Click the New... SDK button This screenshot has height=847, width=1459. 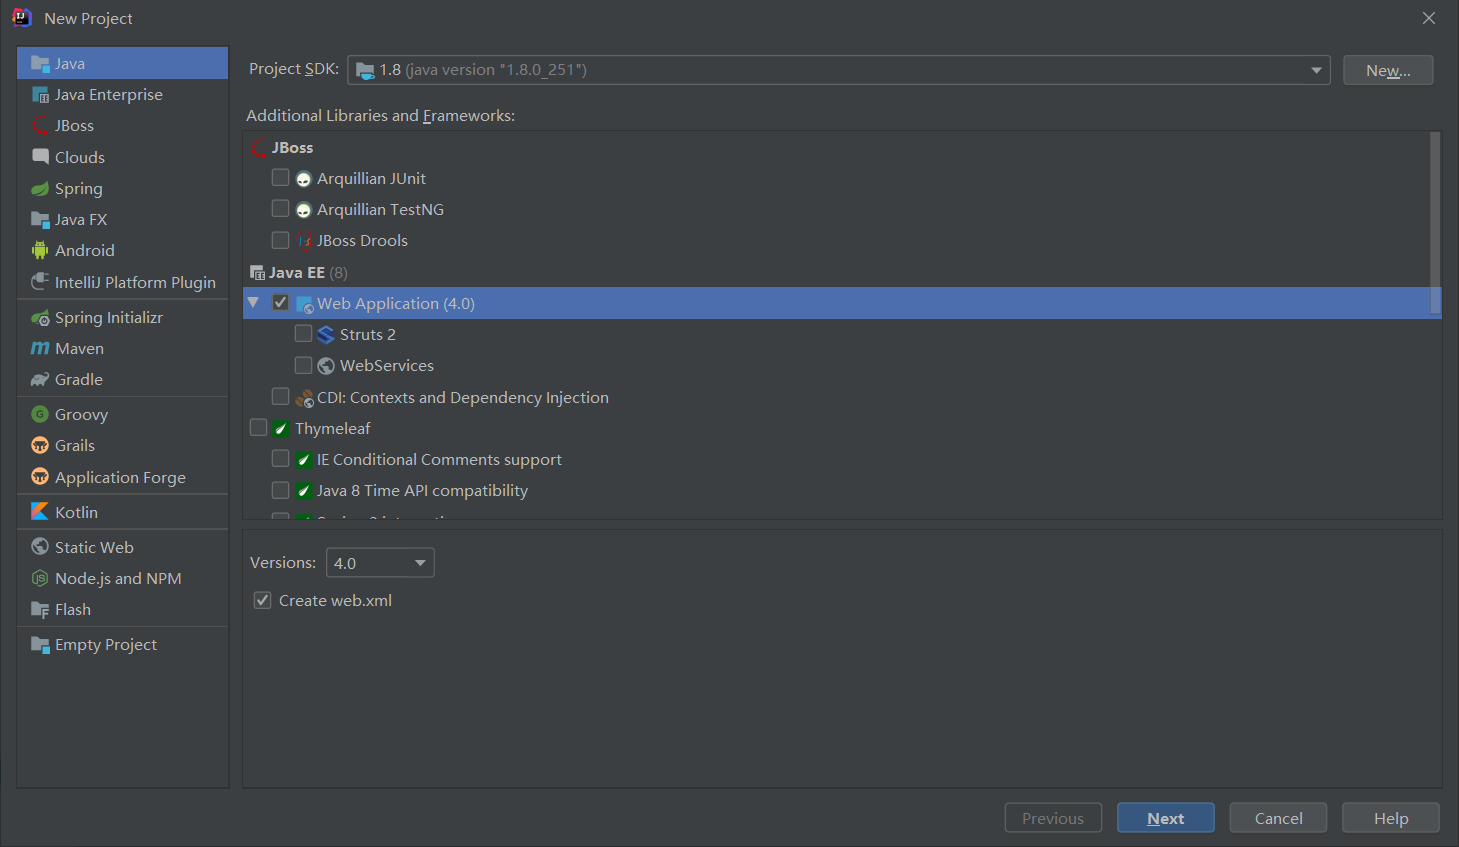click(1388, 70)
